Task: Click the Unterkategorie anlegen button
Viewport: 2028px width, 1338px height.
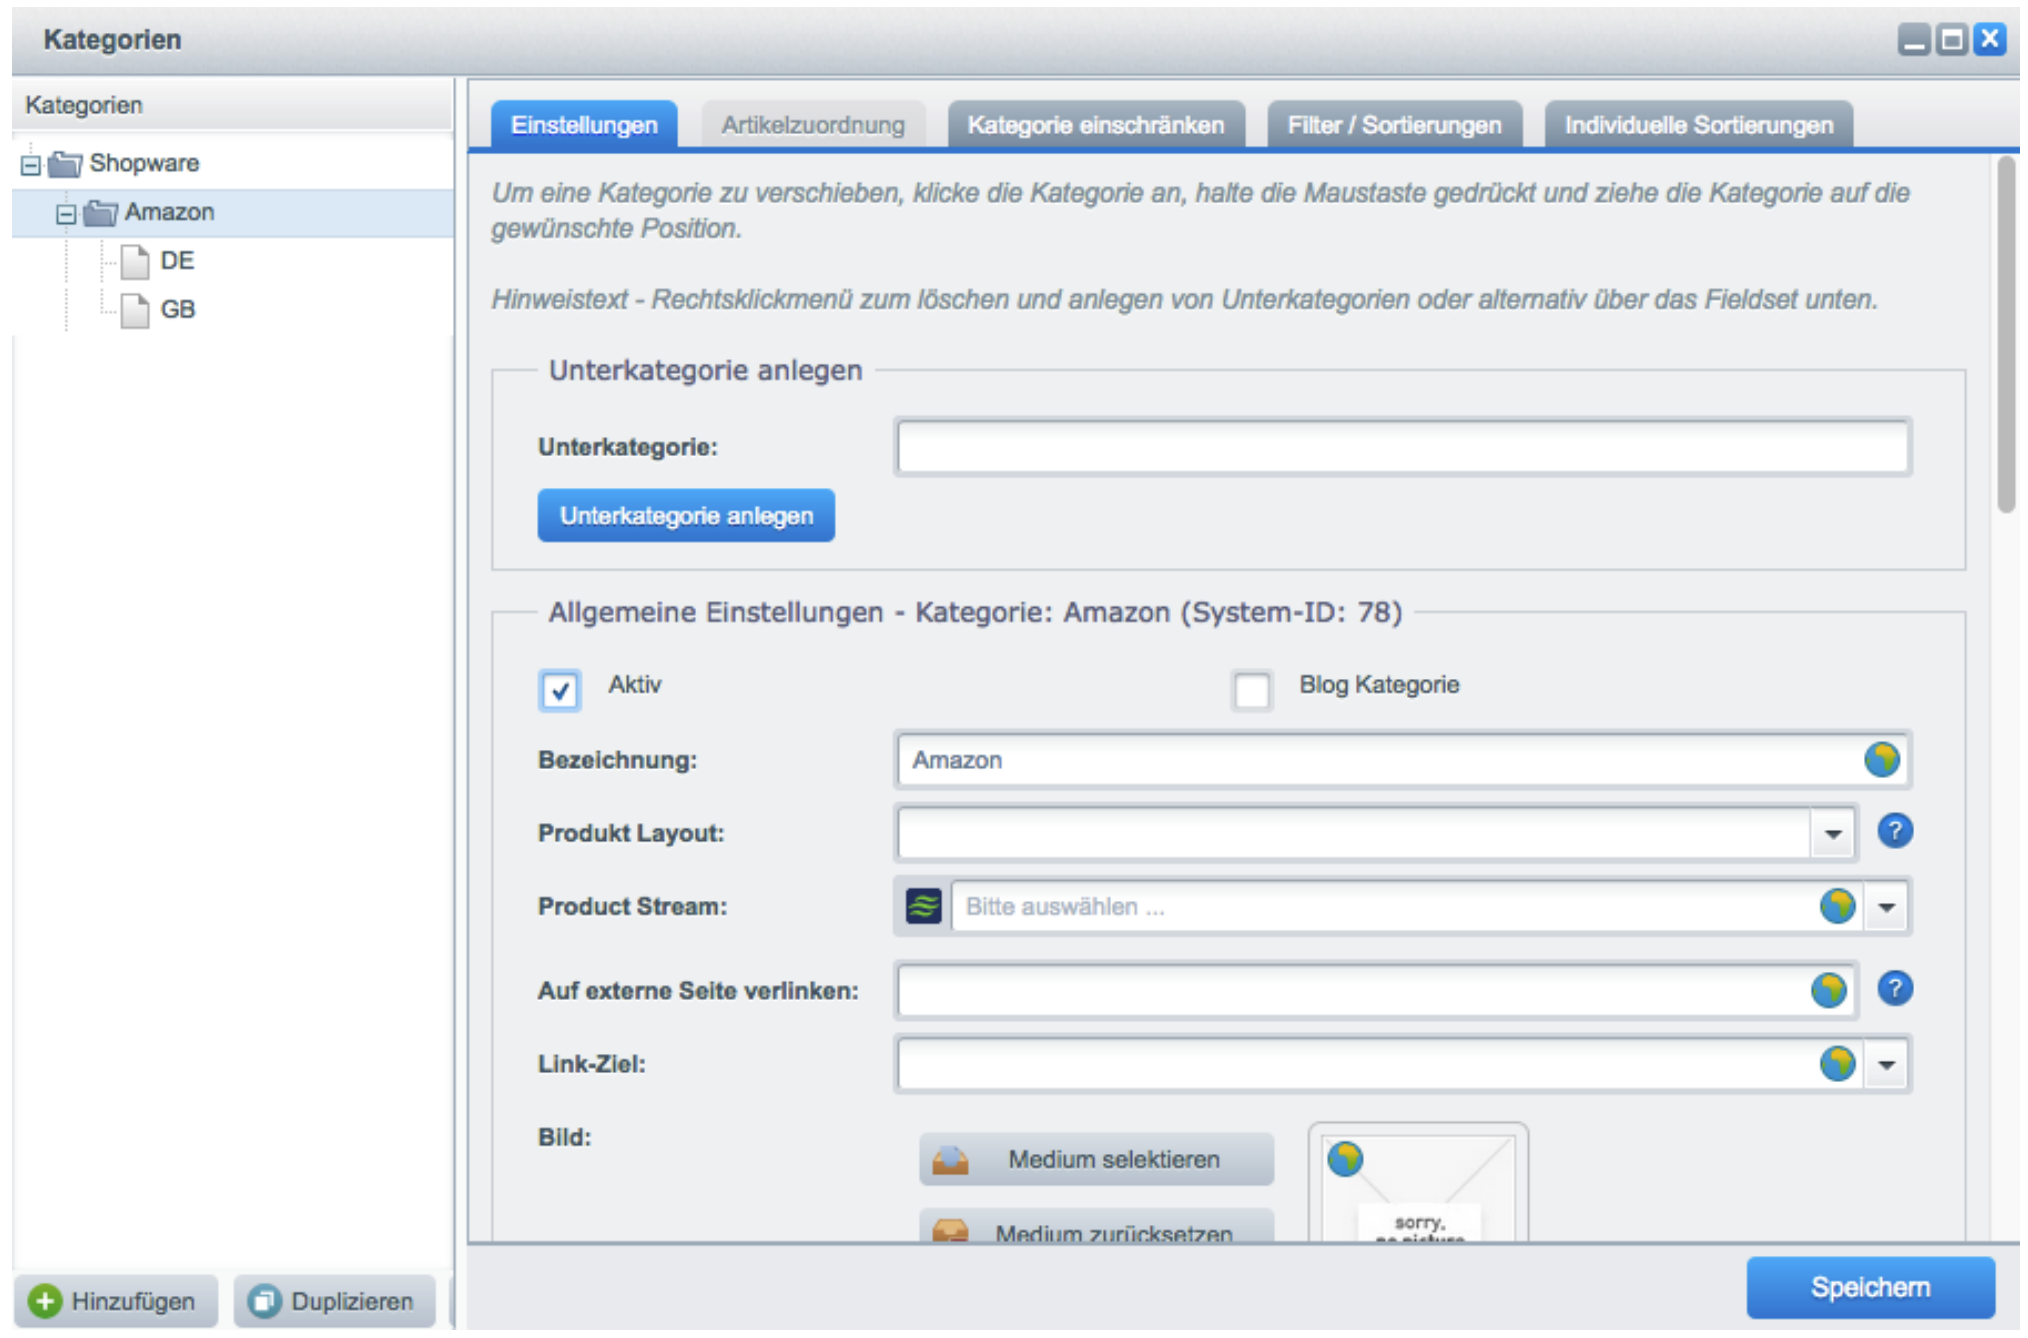Action: point(686,516)
